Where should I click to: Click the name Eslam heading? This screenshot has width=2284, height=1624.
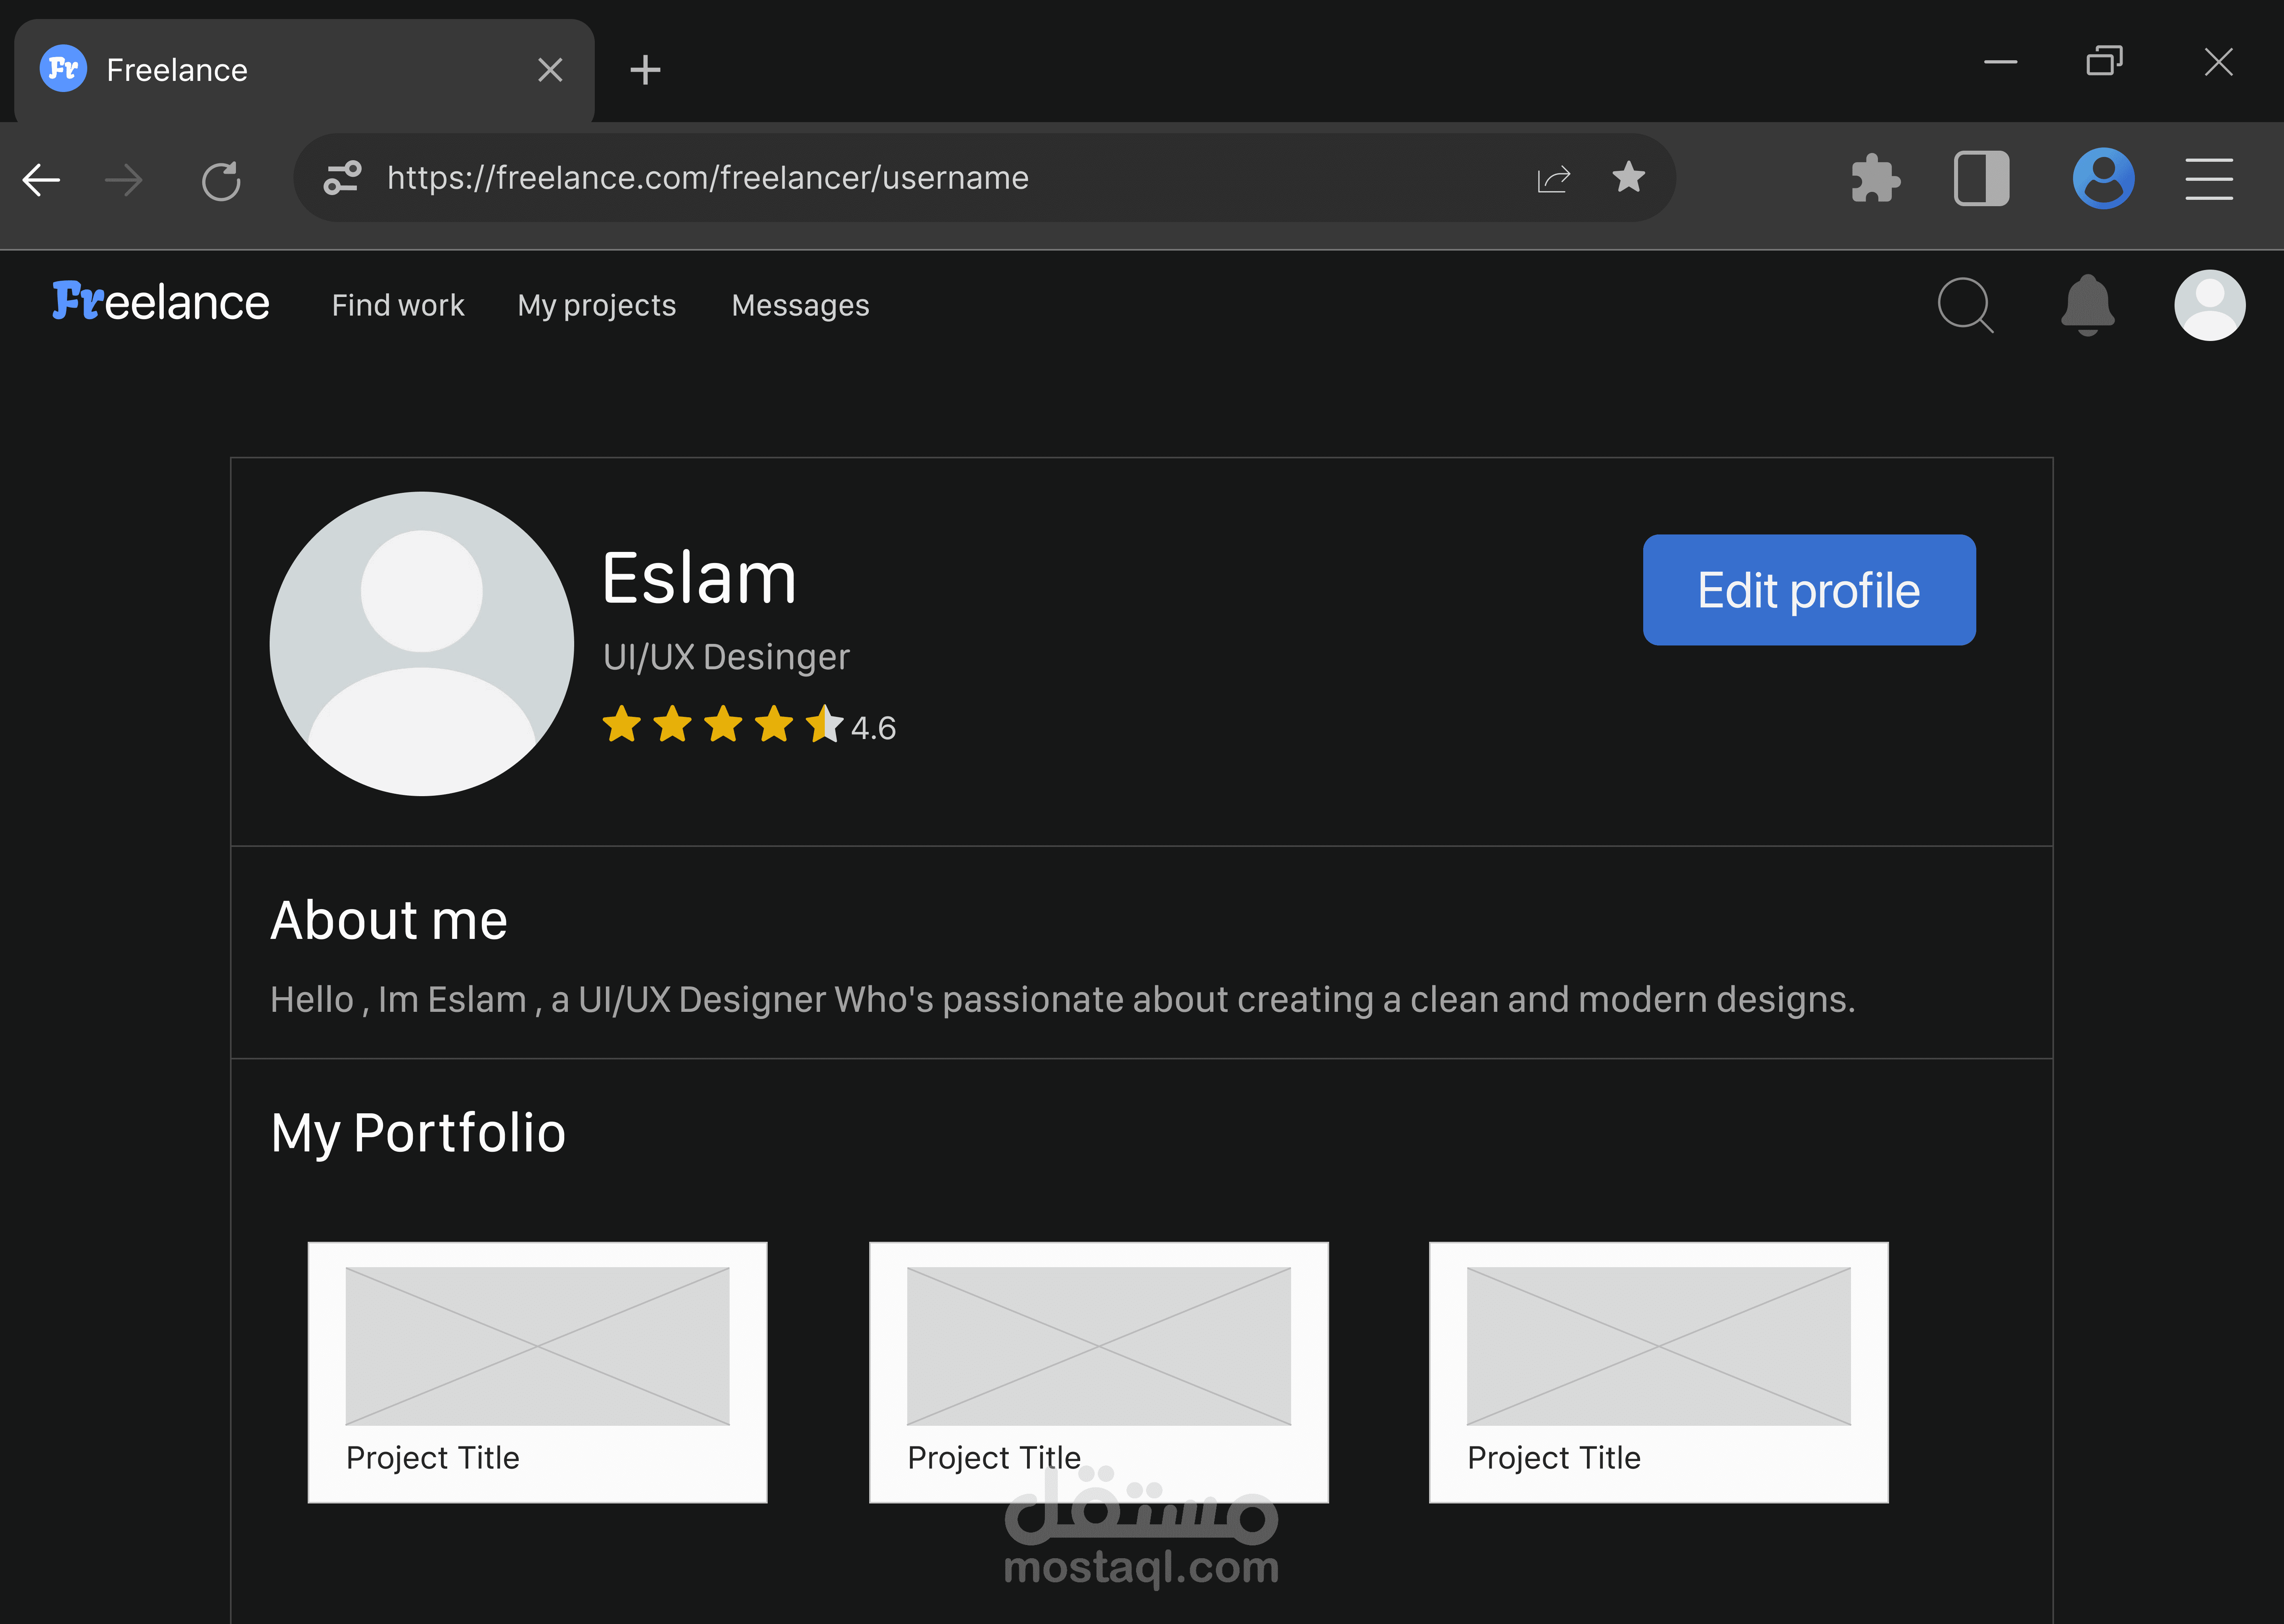pyautogui.click(x=699, y=578)
